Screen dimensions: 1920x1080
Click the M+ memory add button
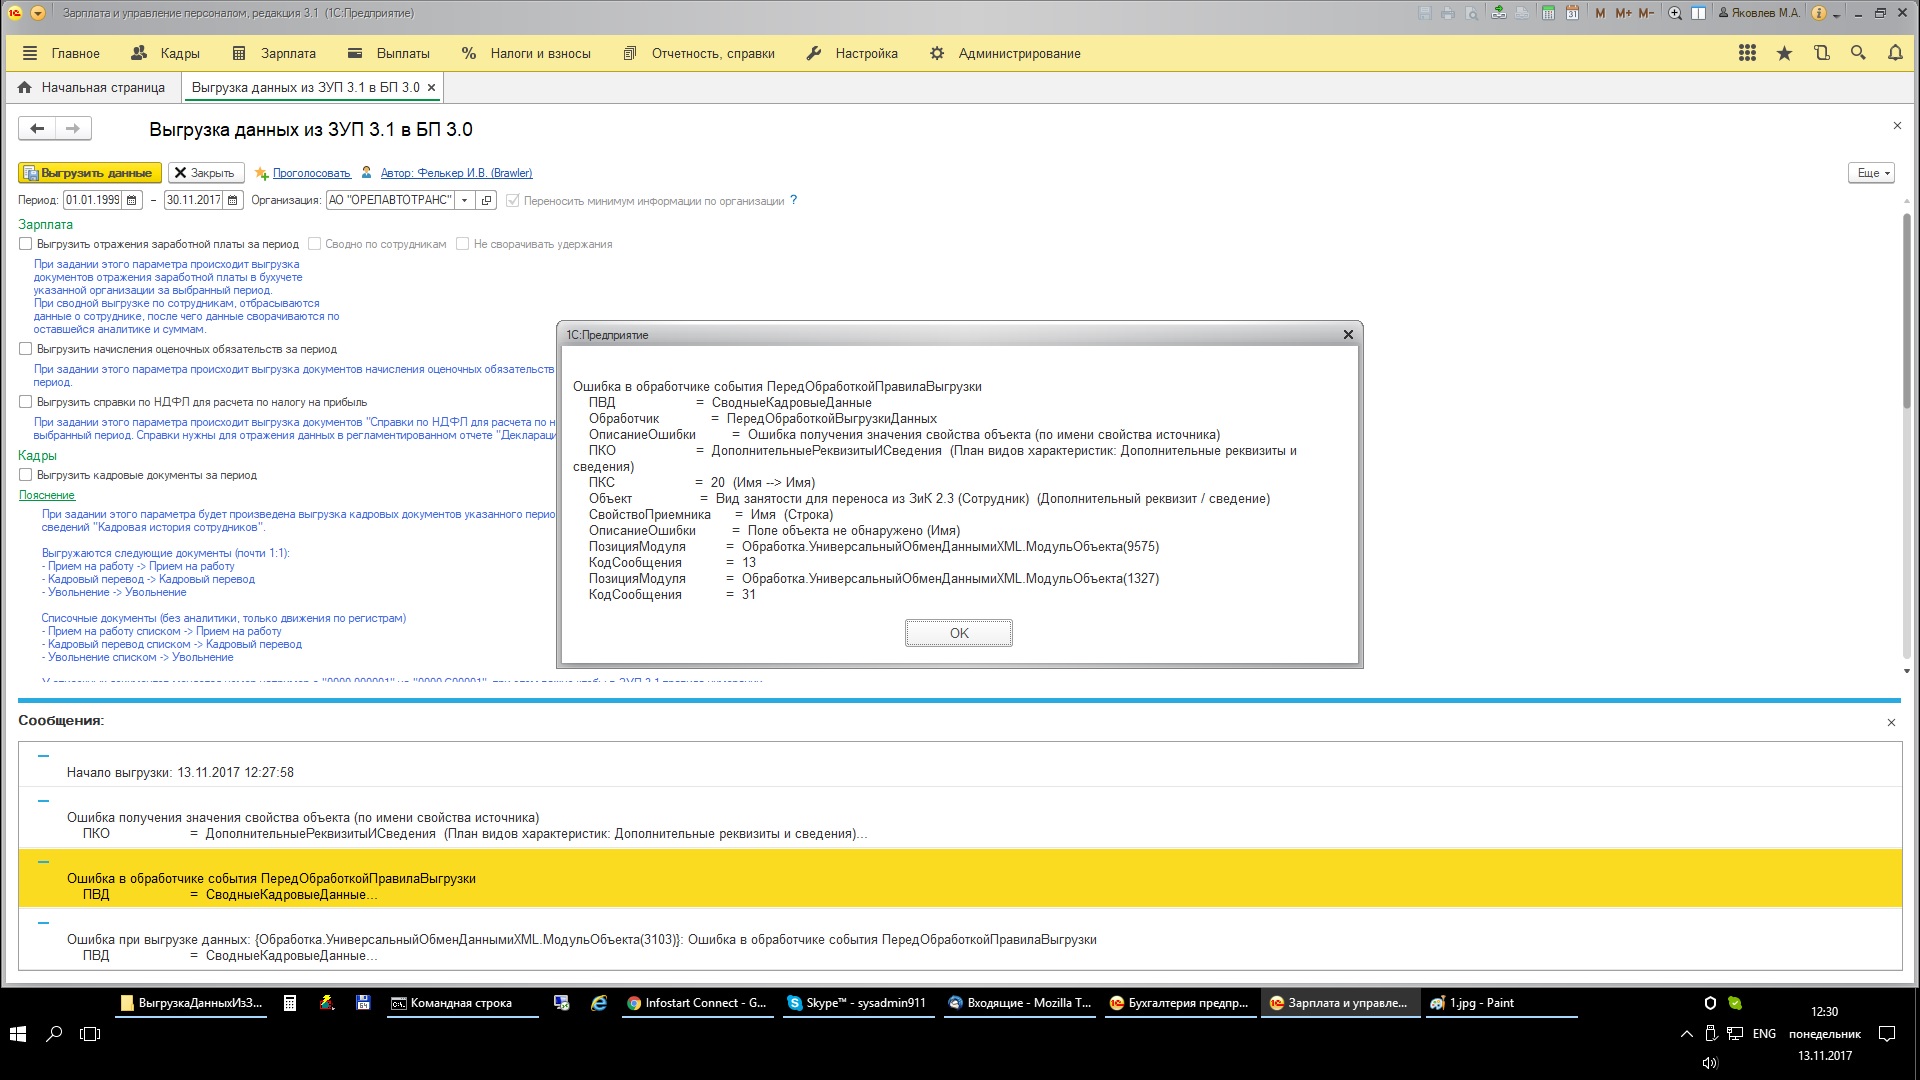coord(1623,13)
